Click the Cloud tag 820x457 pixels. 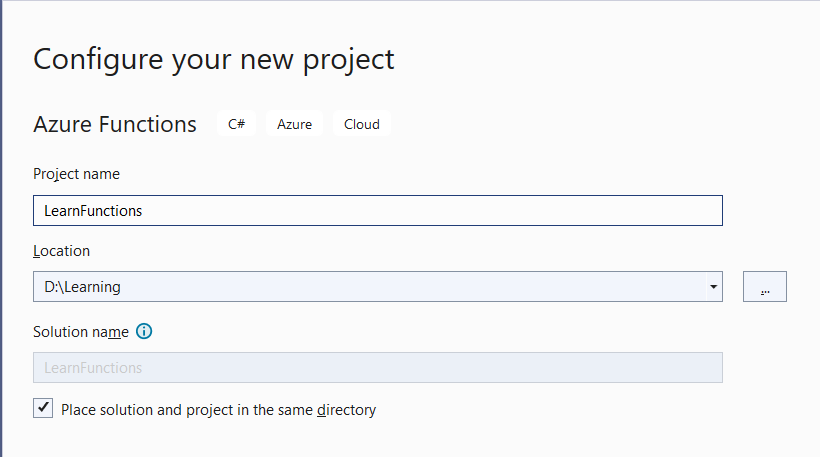(362, 124)
